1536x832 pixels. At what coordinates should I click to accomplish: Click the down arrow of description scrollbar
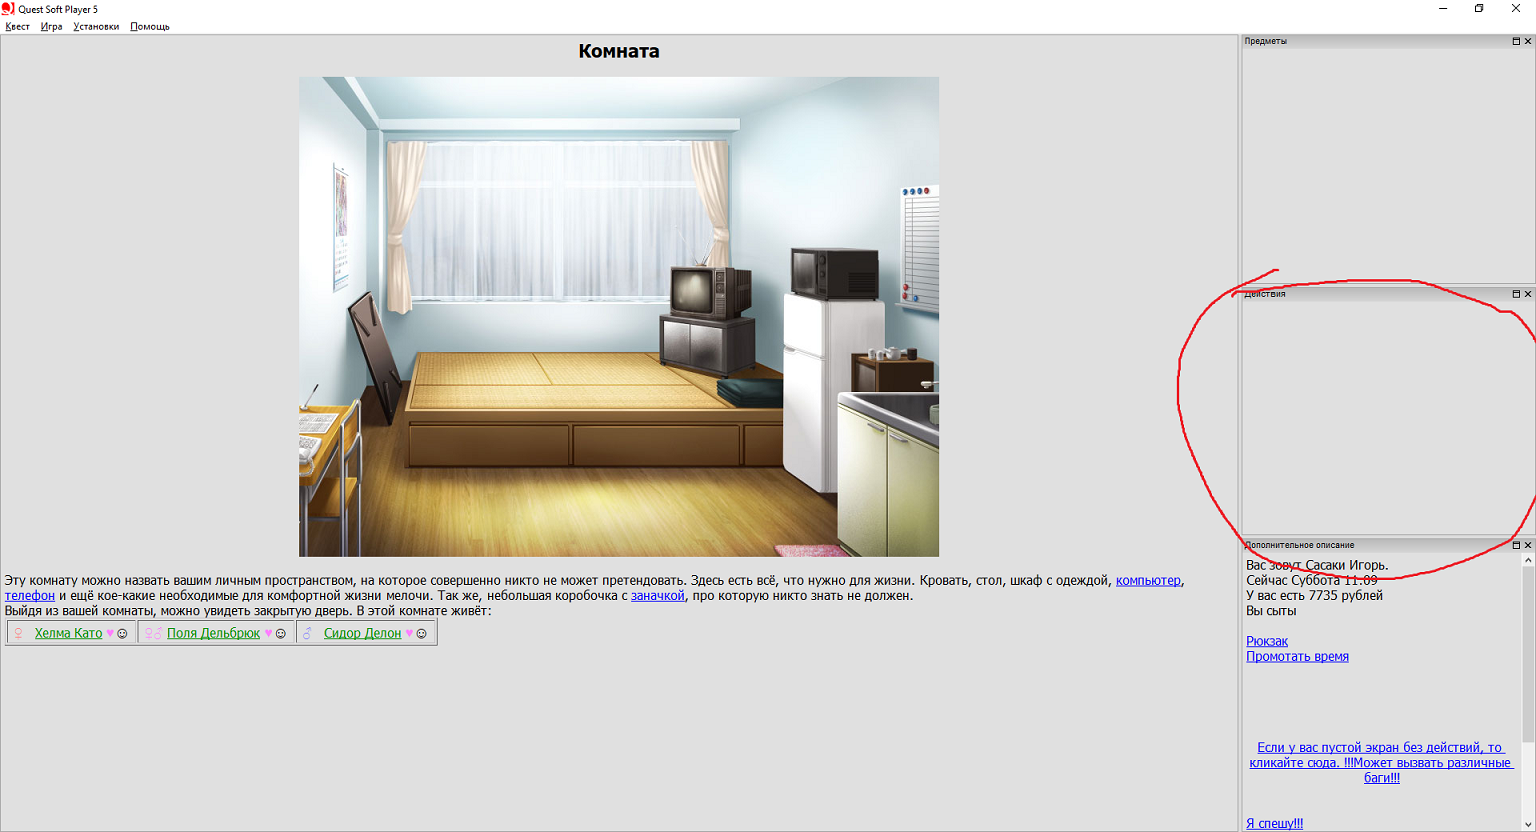coord(1528,824)
